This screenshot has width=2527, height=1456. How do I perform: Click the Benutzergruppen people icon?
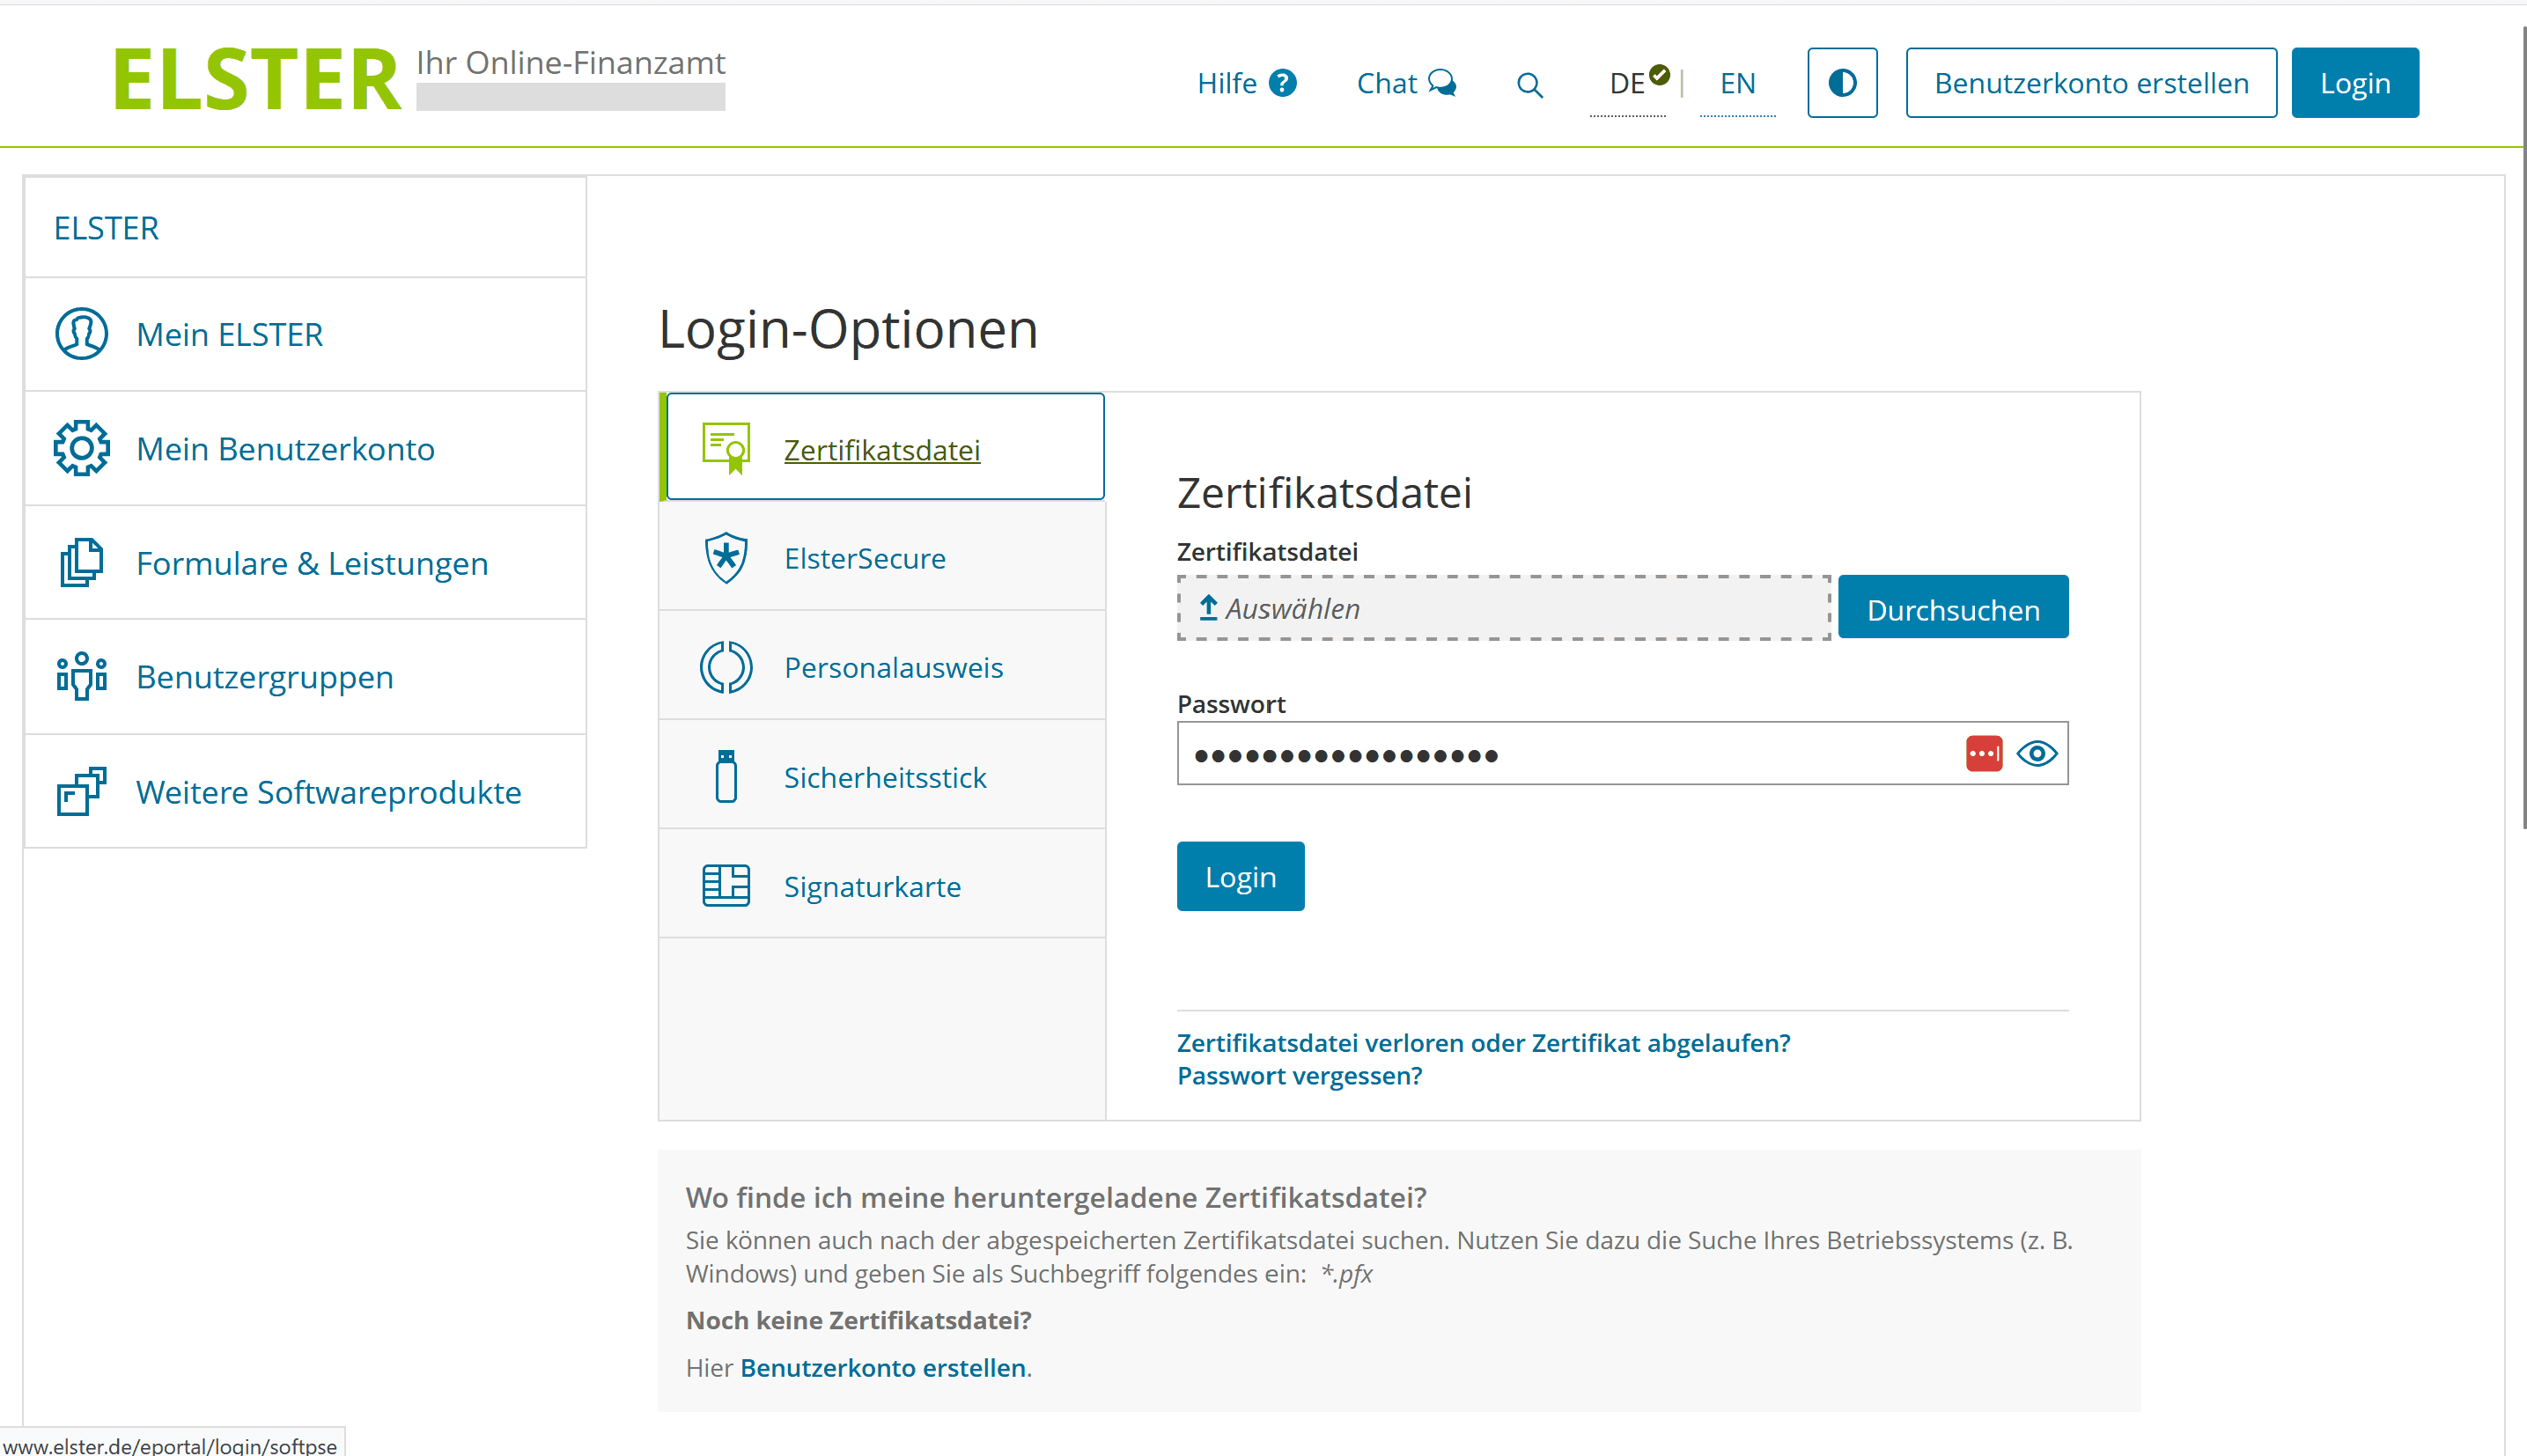81,677
